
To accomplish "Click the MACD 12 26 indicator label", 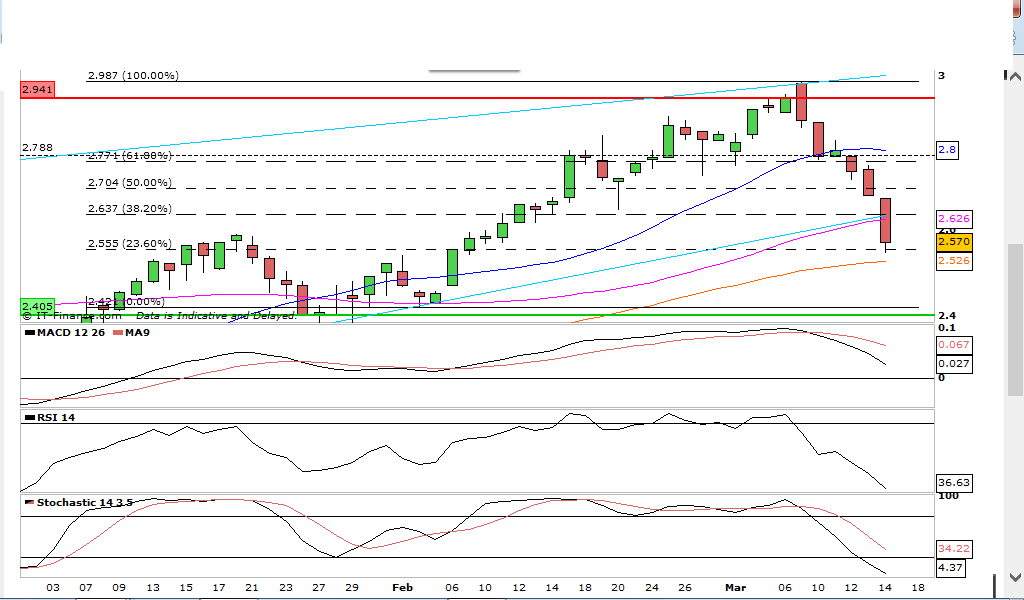I will pyautogui.click(x=65, y=332).
